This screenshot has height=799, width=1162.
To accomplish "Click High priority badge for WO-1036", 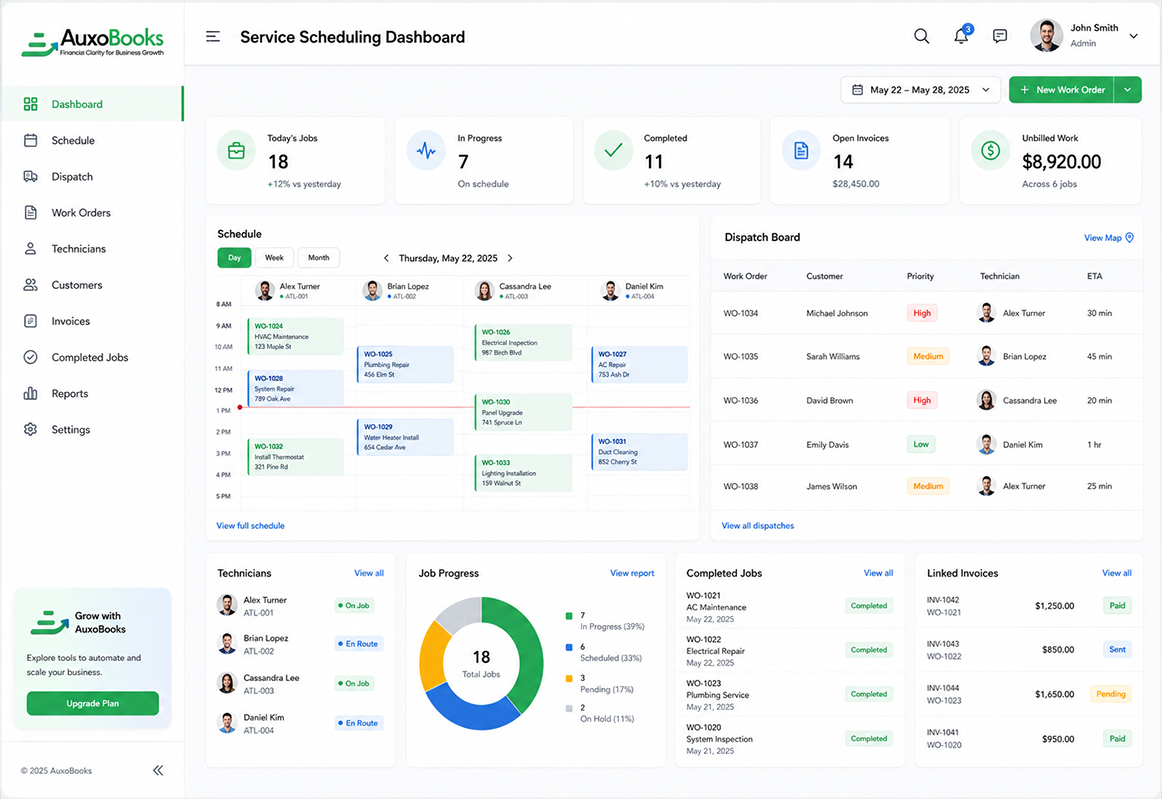I will (922, 400).
